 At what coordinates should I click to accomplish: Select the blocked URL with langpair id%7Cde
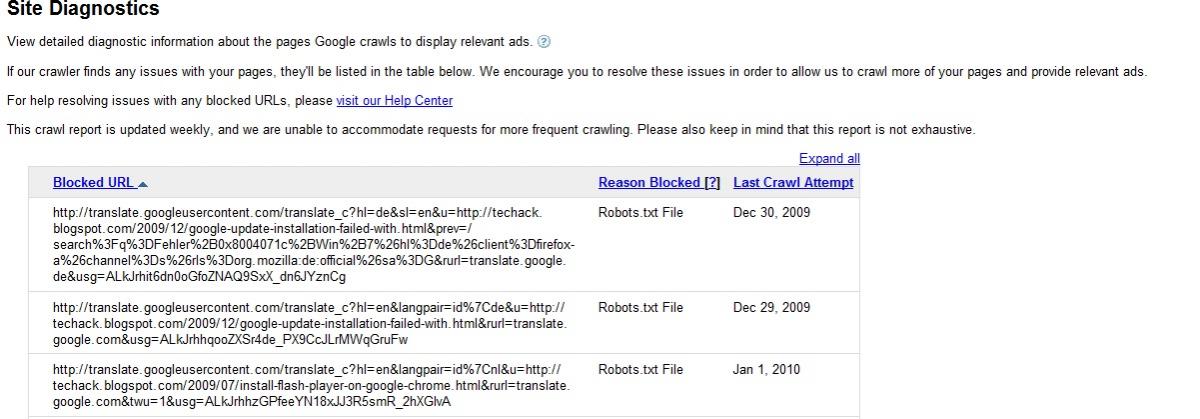point(310,324)
